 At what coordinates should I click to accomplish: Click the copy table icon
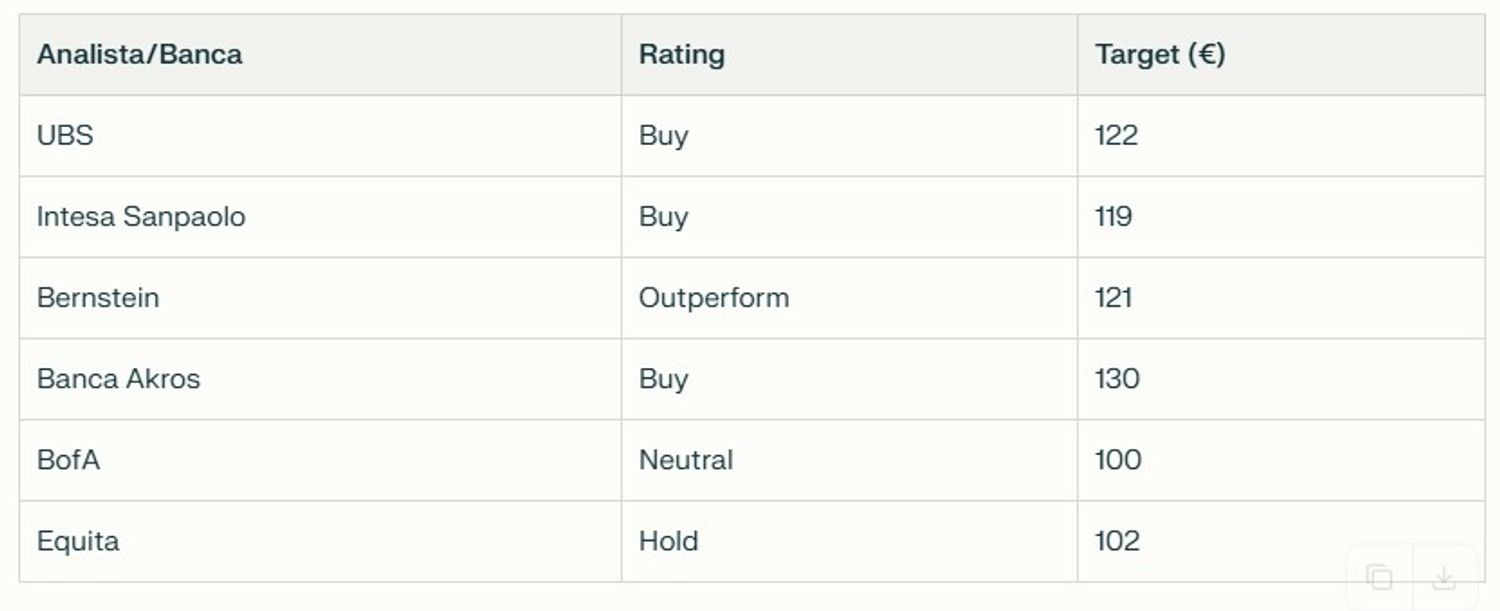coord(1380,577)
